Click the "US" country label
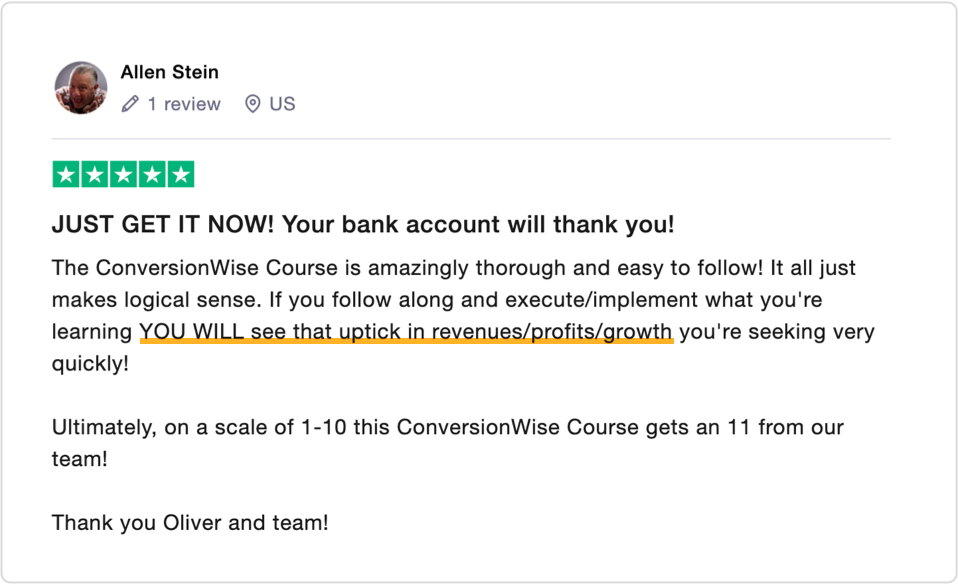The width and height of the screenshot is (958, 584). (x=283, y=104)
